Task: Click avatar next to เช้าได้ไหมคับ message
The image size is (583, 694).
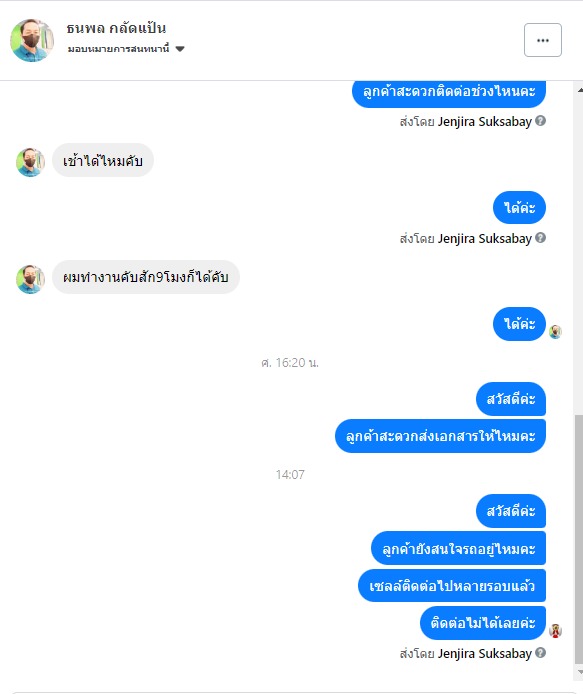Action: pyautogui.click(x=31, y=162)
